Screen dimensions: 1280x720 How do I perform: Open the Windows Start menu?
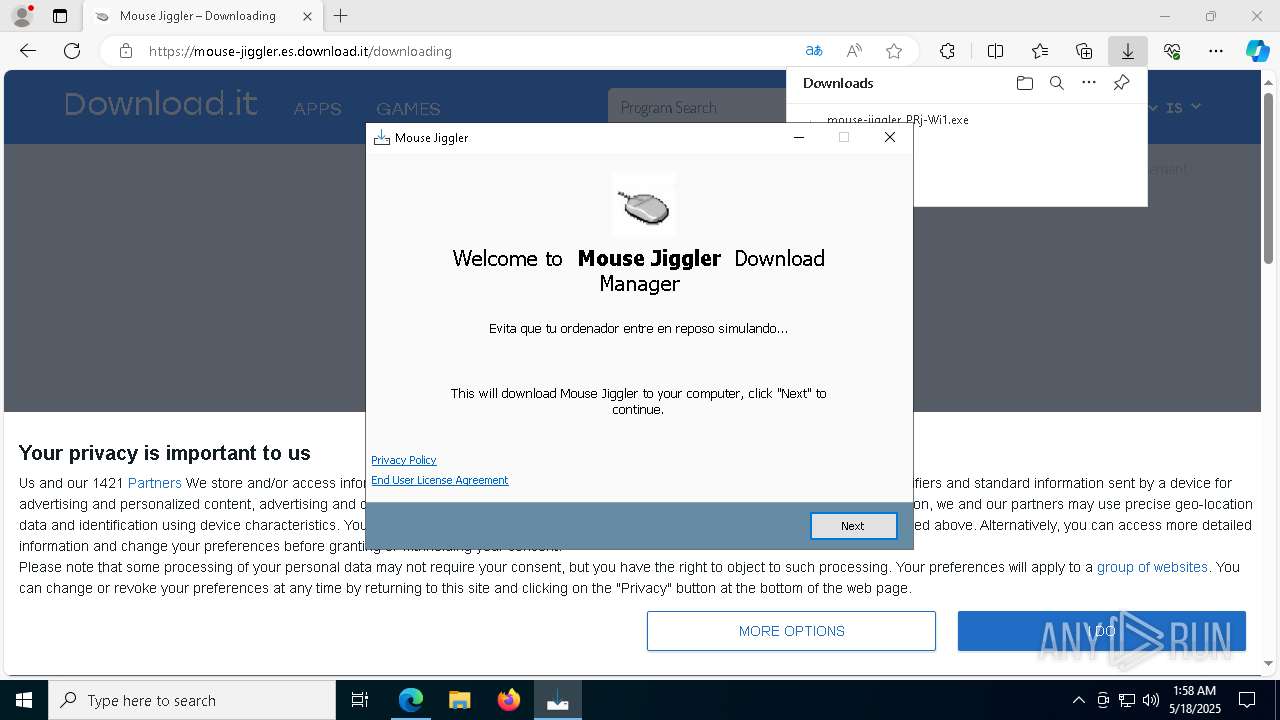tap(24, 700)
